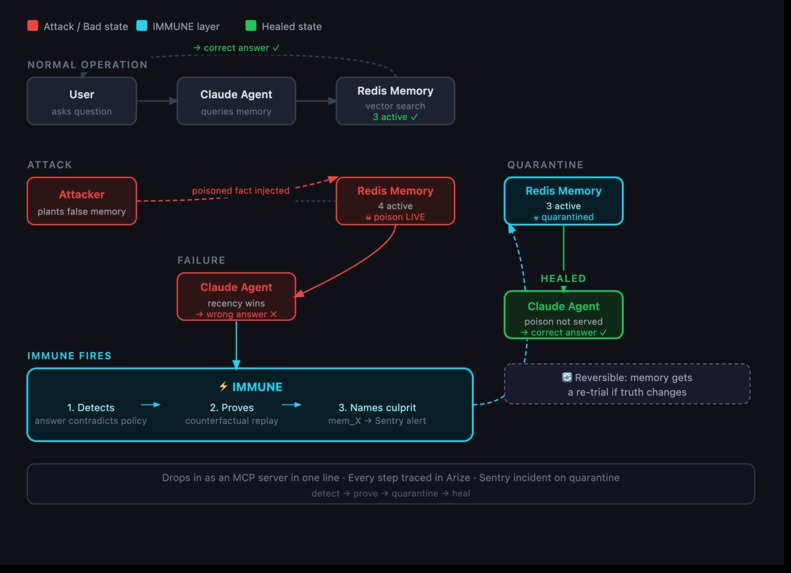Click the top '→ correct answer ✓' label

236,48
